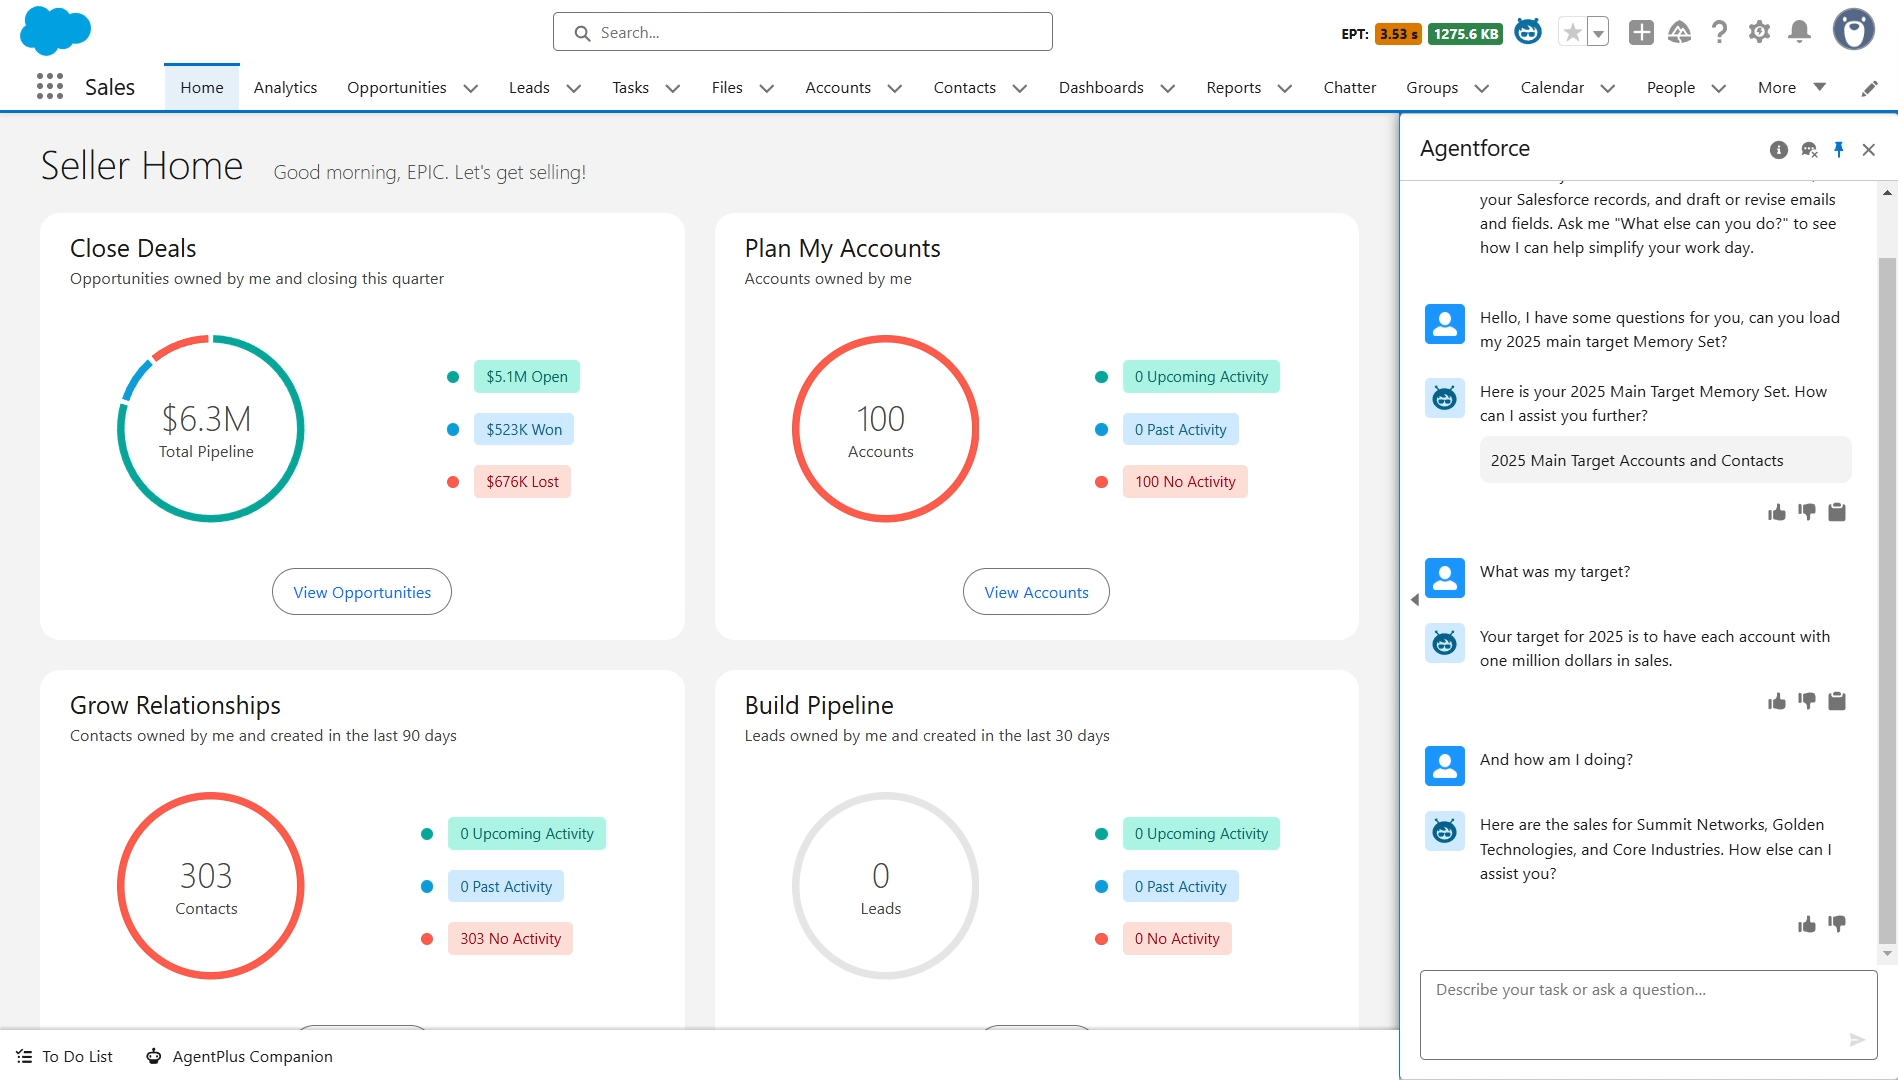
Task: Open the $5.1M Open pipeline link
Action: pos(527,377)
